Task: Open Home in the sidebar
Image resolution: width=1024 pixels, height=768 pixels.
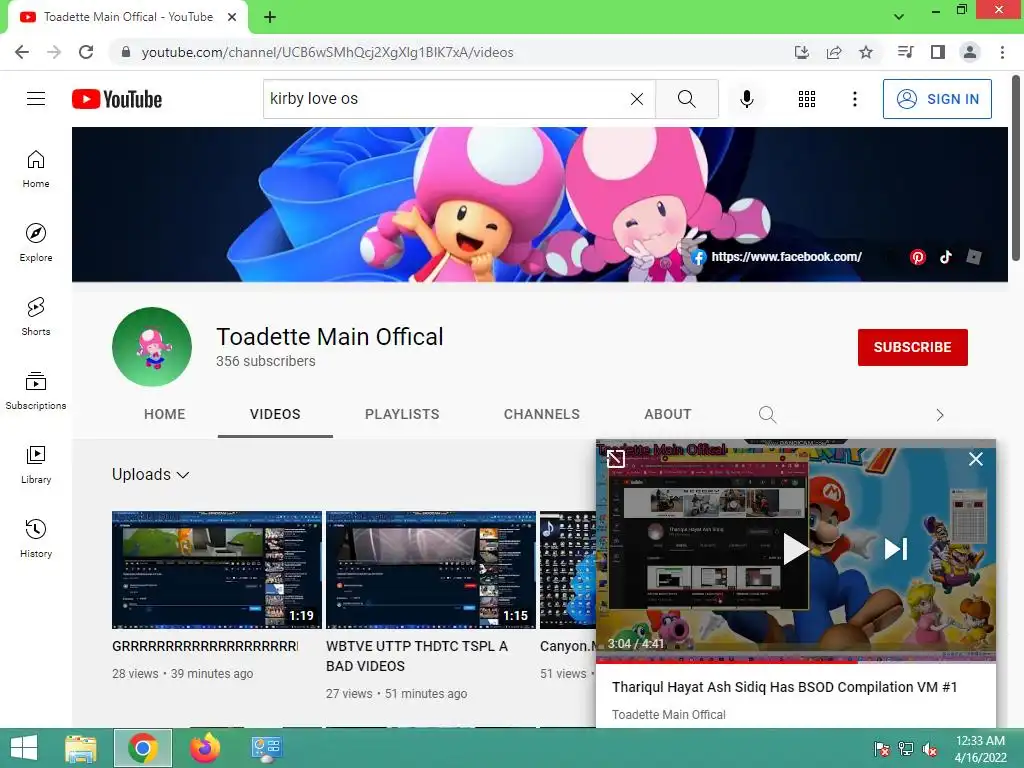Action: (36, 168)
